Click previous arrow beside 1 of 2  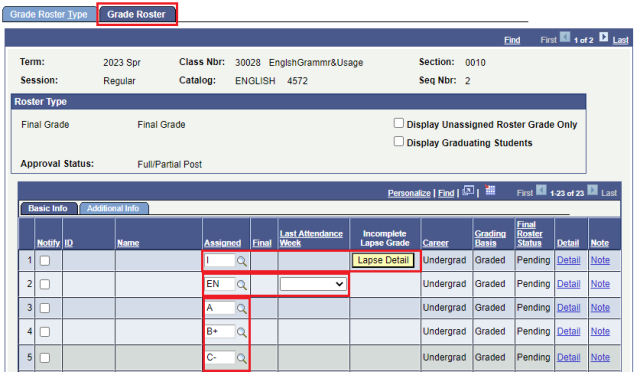coord(565,38)
